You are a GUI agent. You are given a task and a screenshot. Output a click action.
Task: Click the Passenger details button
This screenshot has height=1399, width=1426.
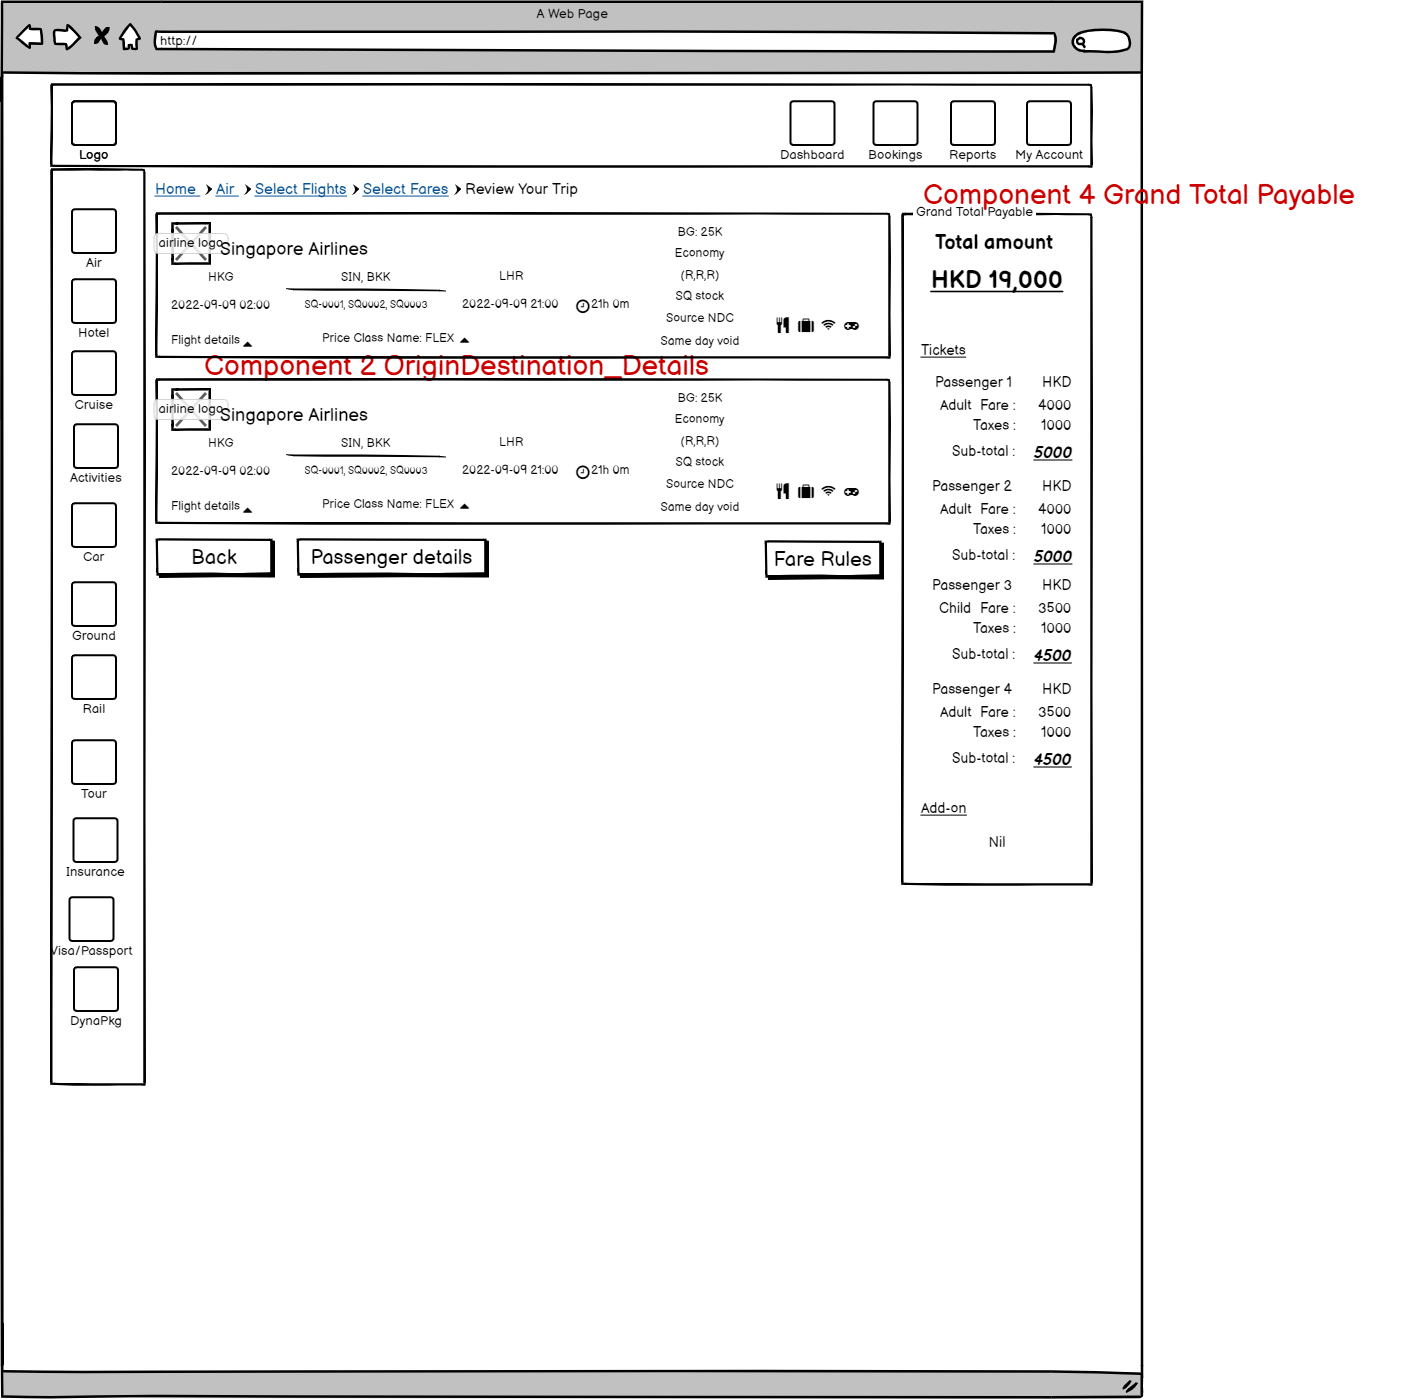391,557
